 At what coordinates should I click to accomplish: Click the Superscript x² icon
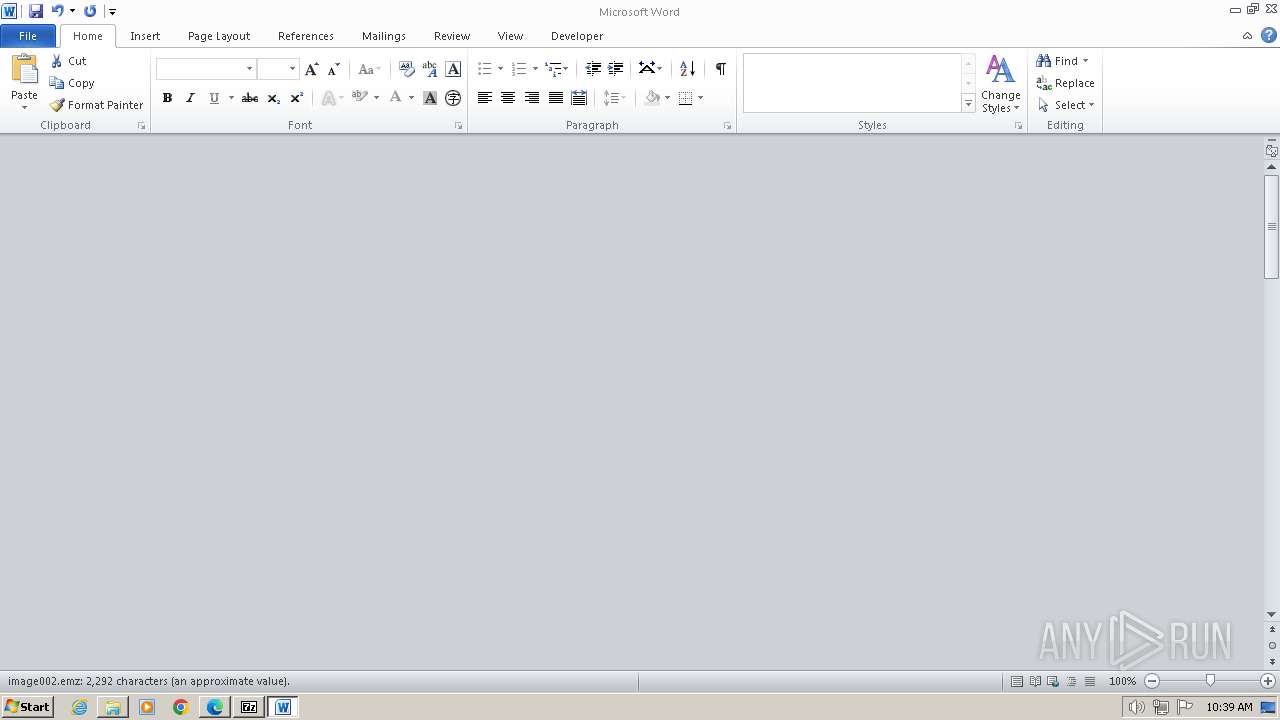click(x=297, y=98)
